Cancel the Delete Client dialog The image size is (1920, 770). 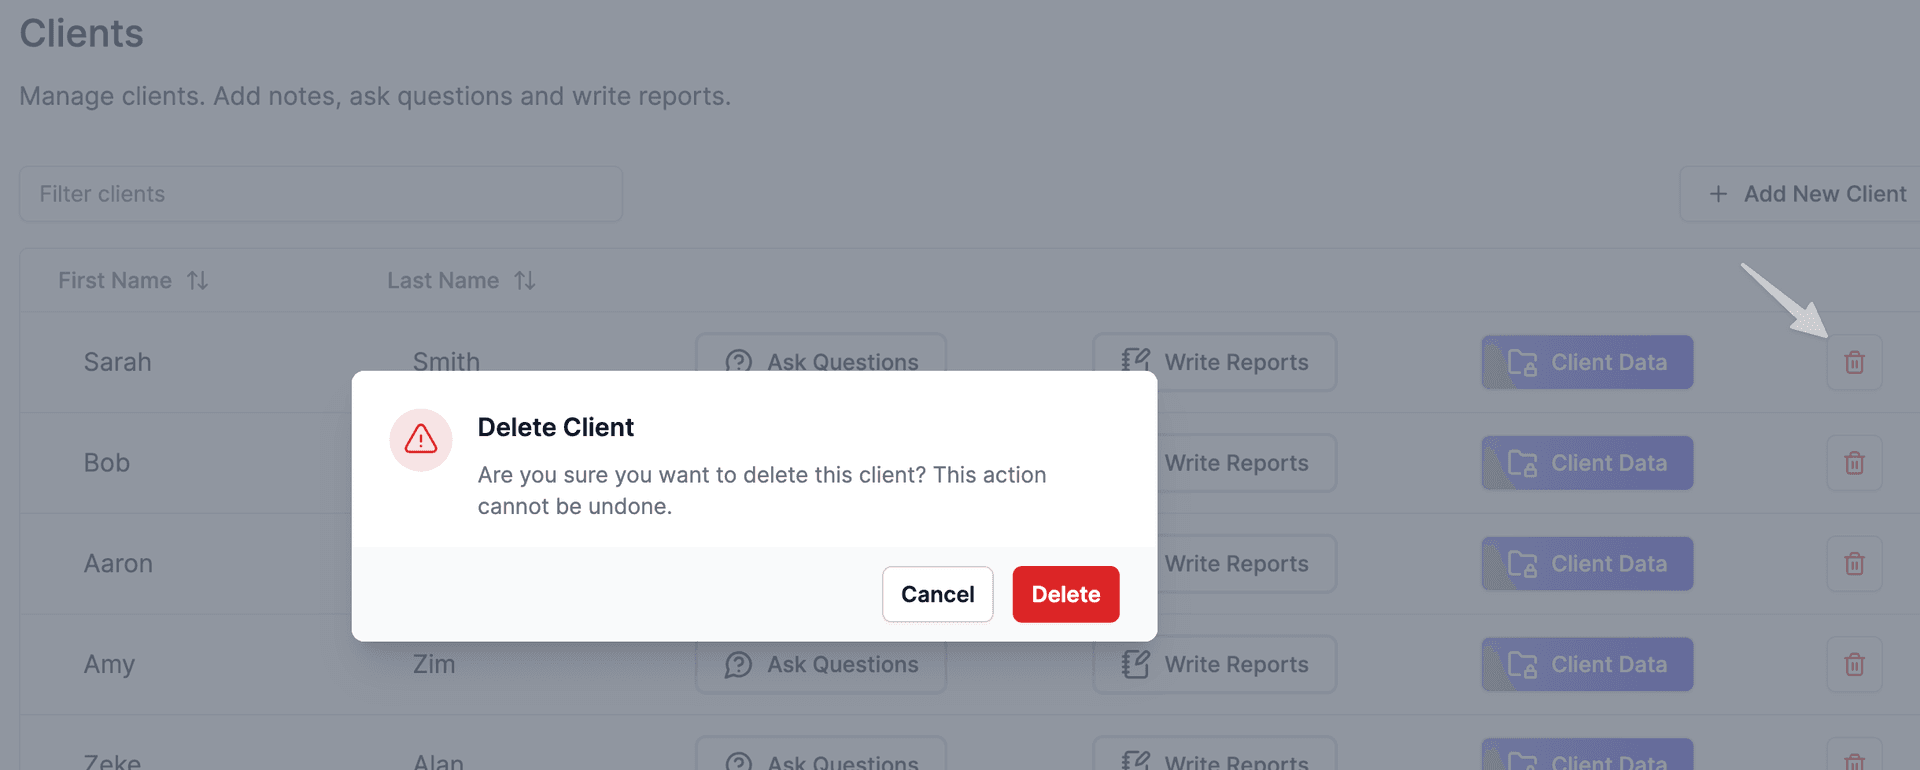point(937,593)
